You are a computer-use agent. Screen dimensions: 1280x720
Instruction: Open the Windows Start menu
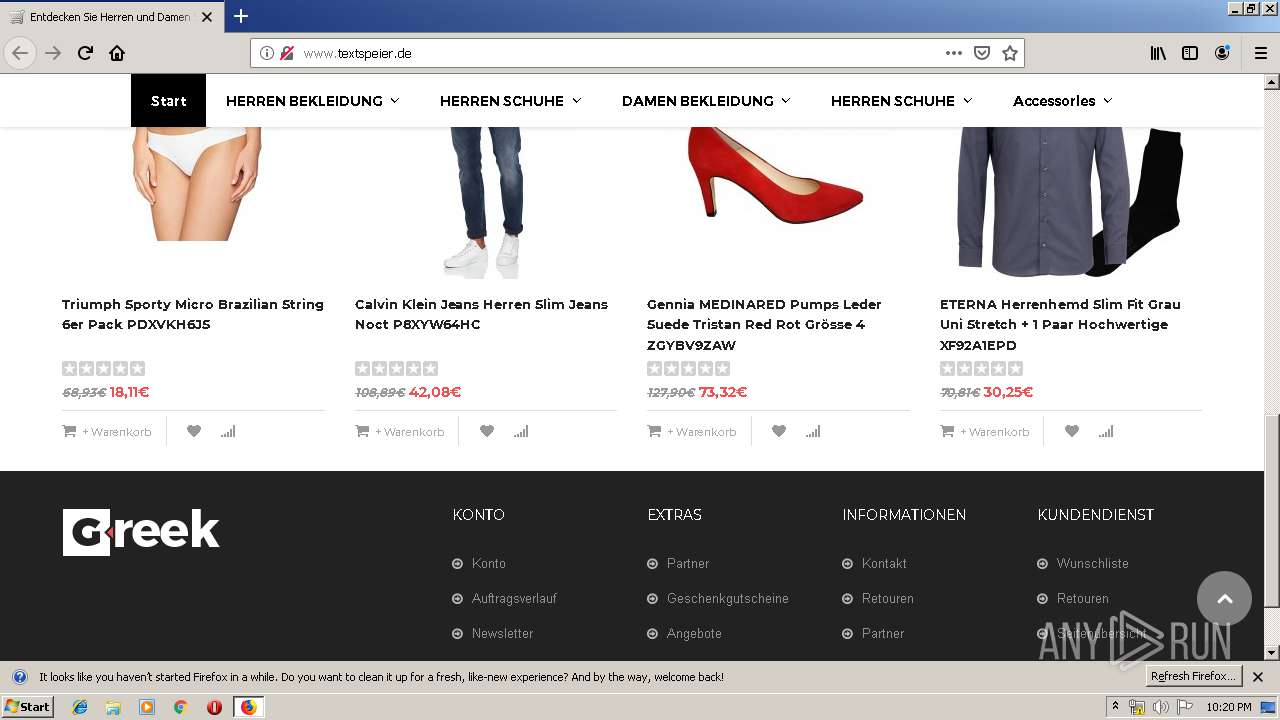(27, 707)
